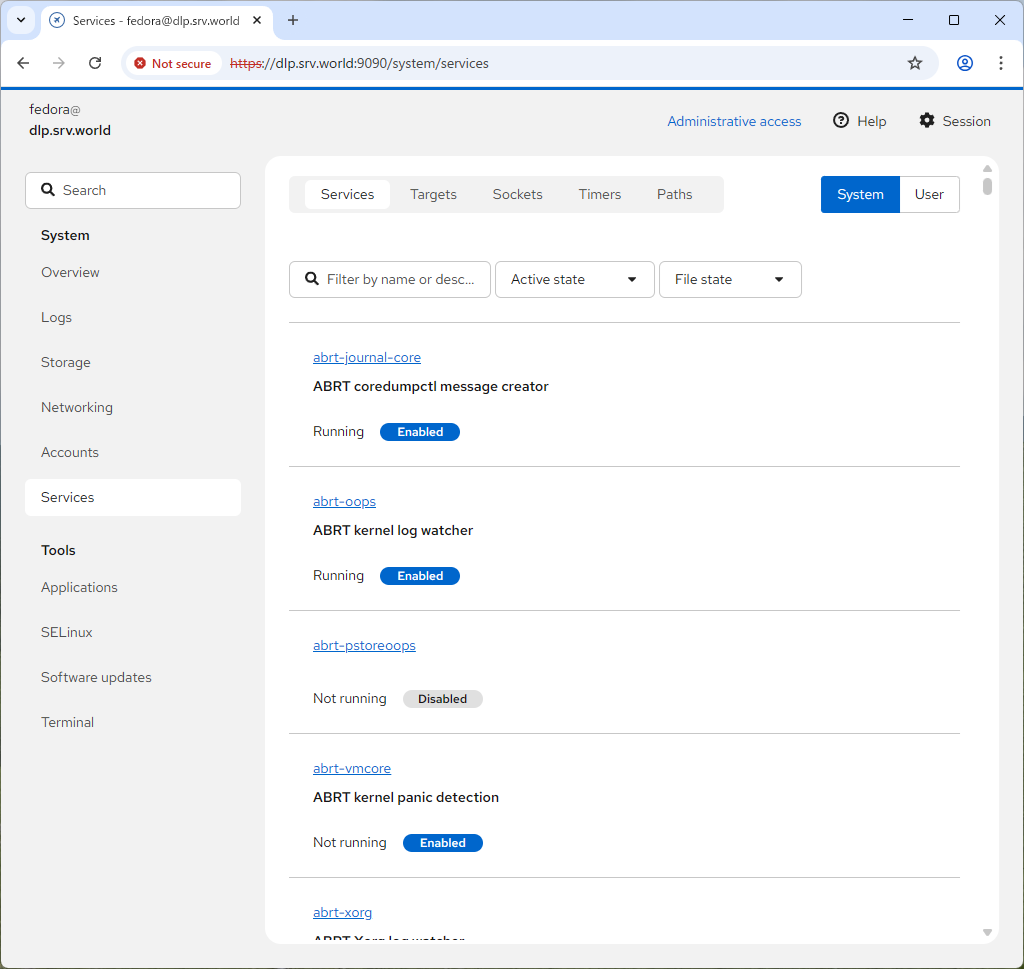
Task: Select the System services toggle
Action: click(x=860, y=195)
